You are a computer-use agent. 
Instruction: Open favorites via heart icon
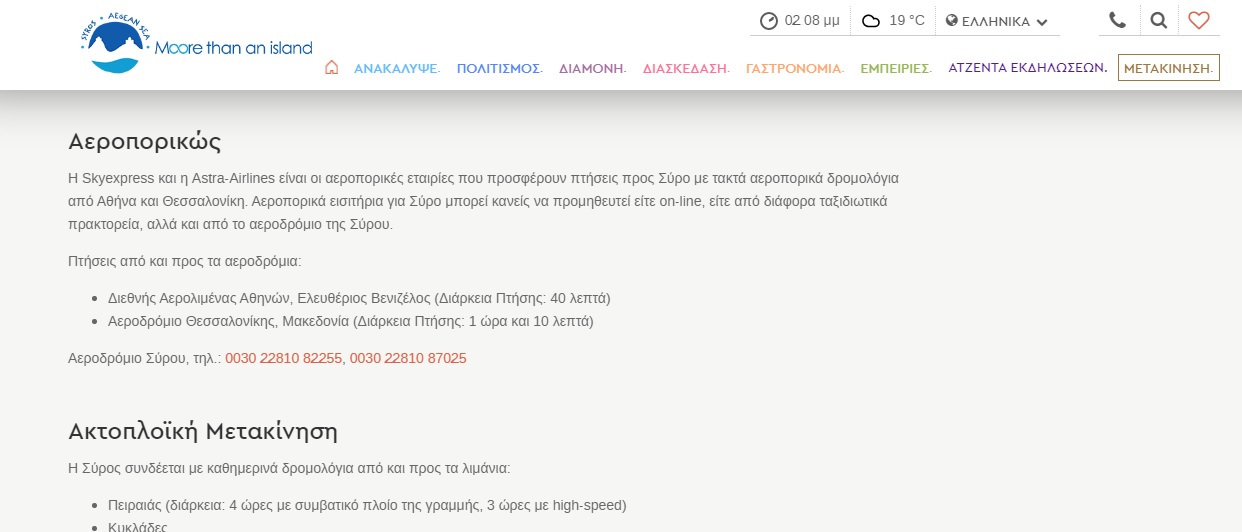pyautogui.click(x=1198, y=20)
